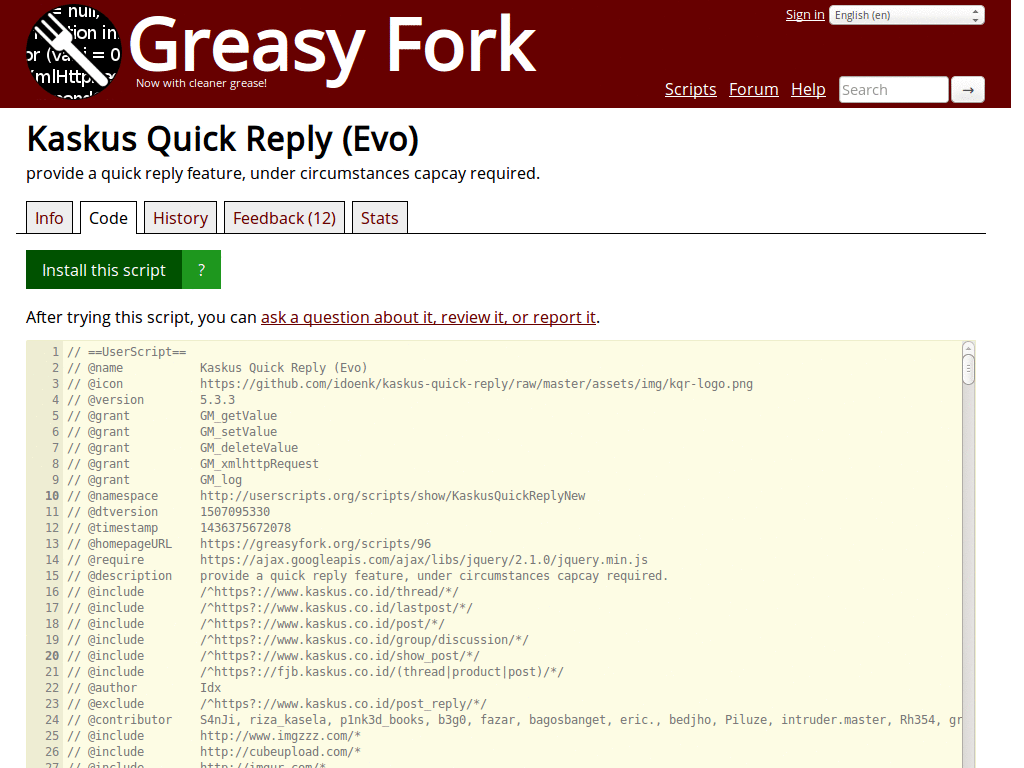The width and height of the screenshot is (1024, 768).
Task: Click the search arrow submit button
Action: coord(968,90)
